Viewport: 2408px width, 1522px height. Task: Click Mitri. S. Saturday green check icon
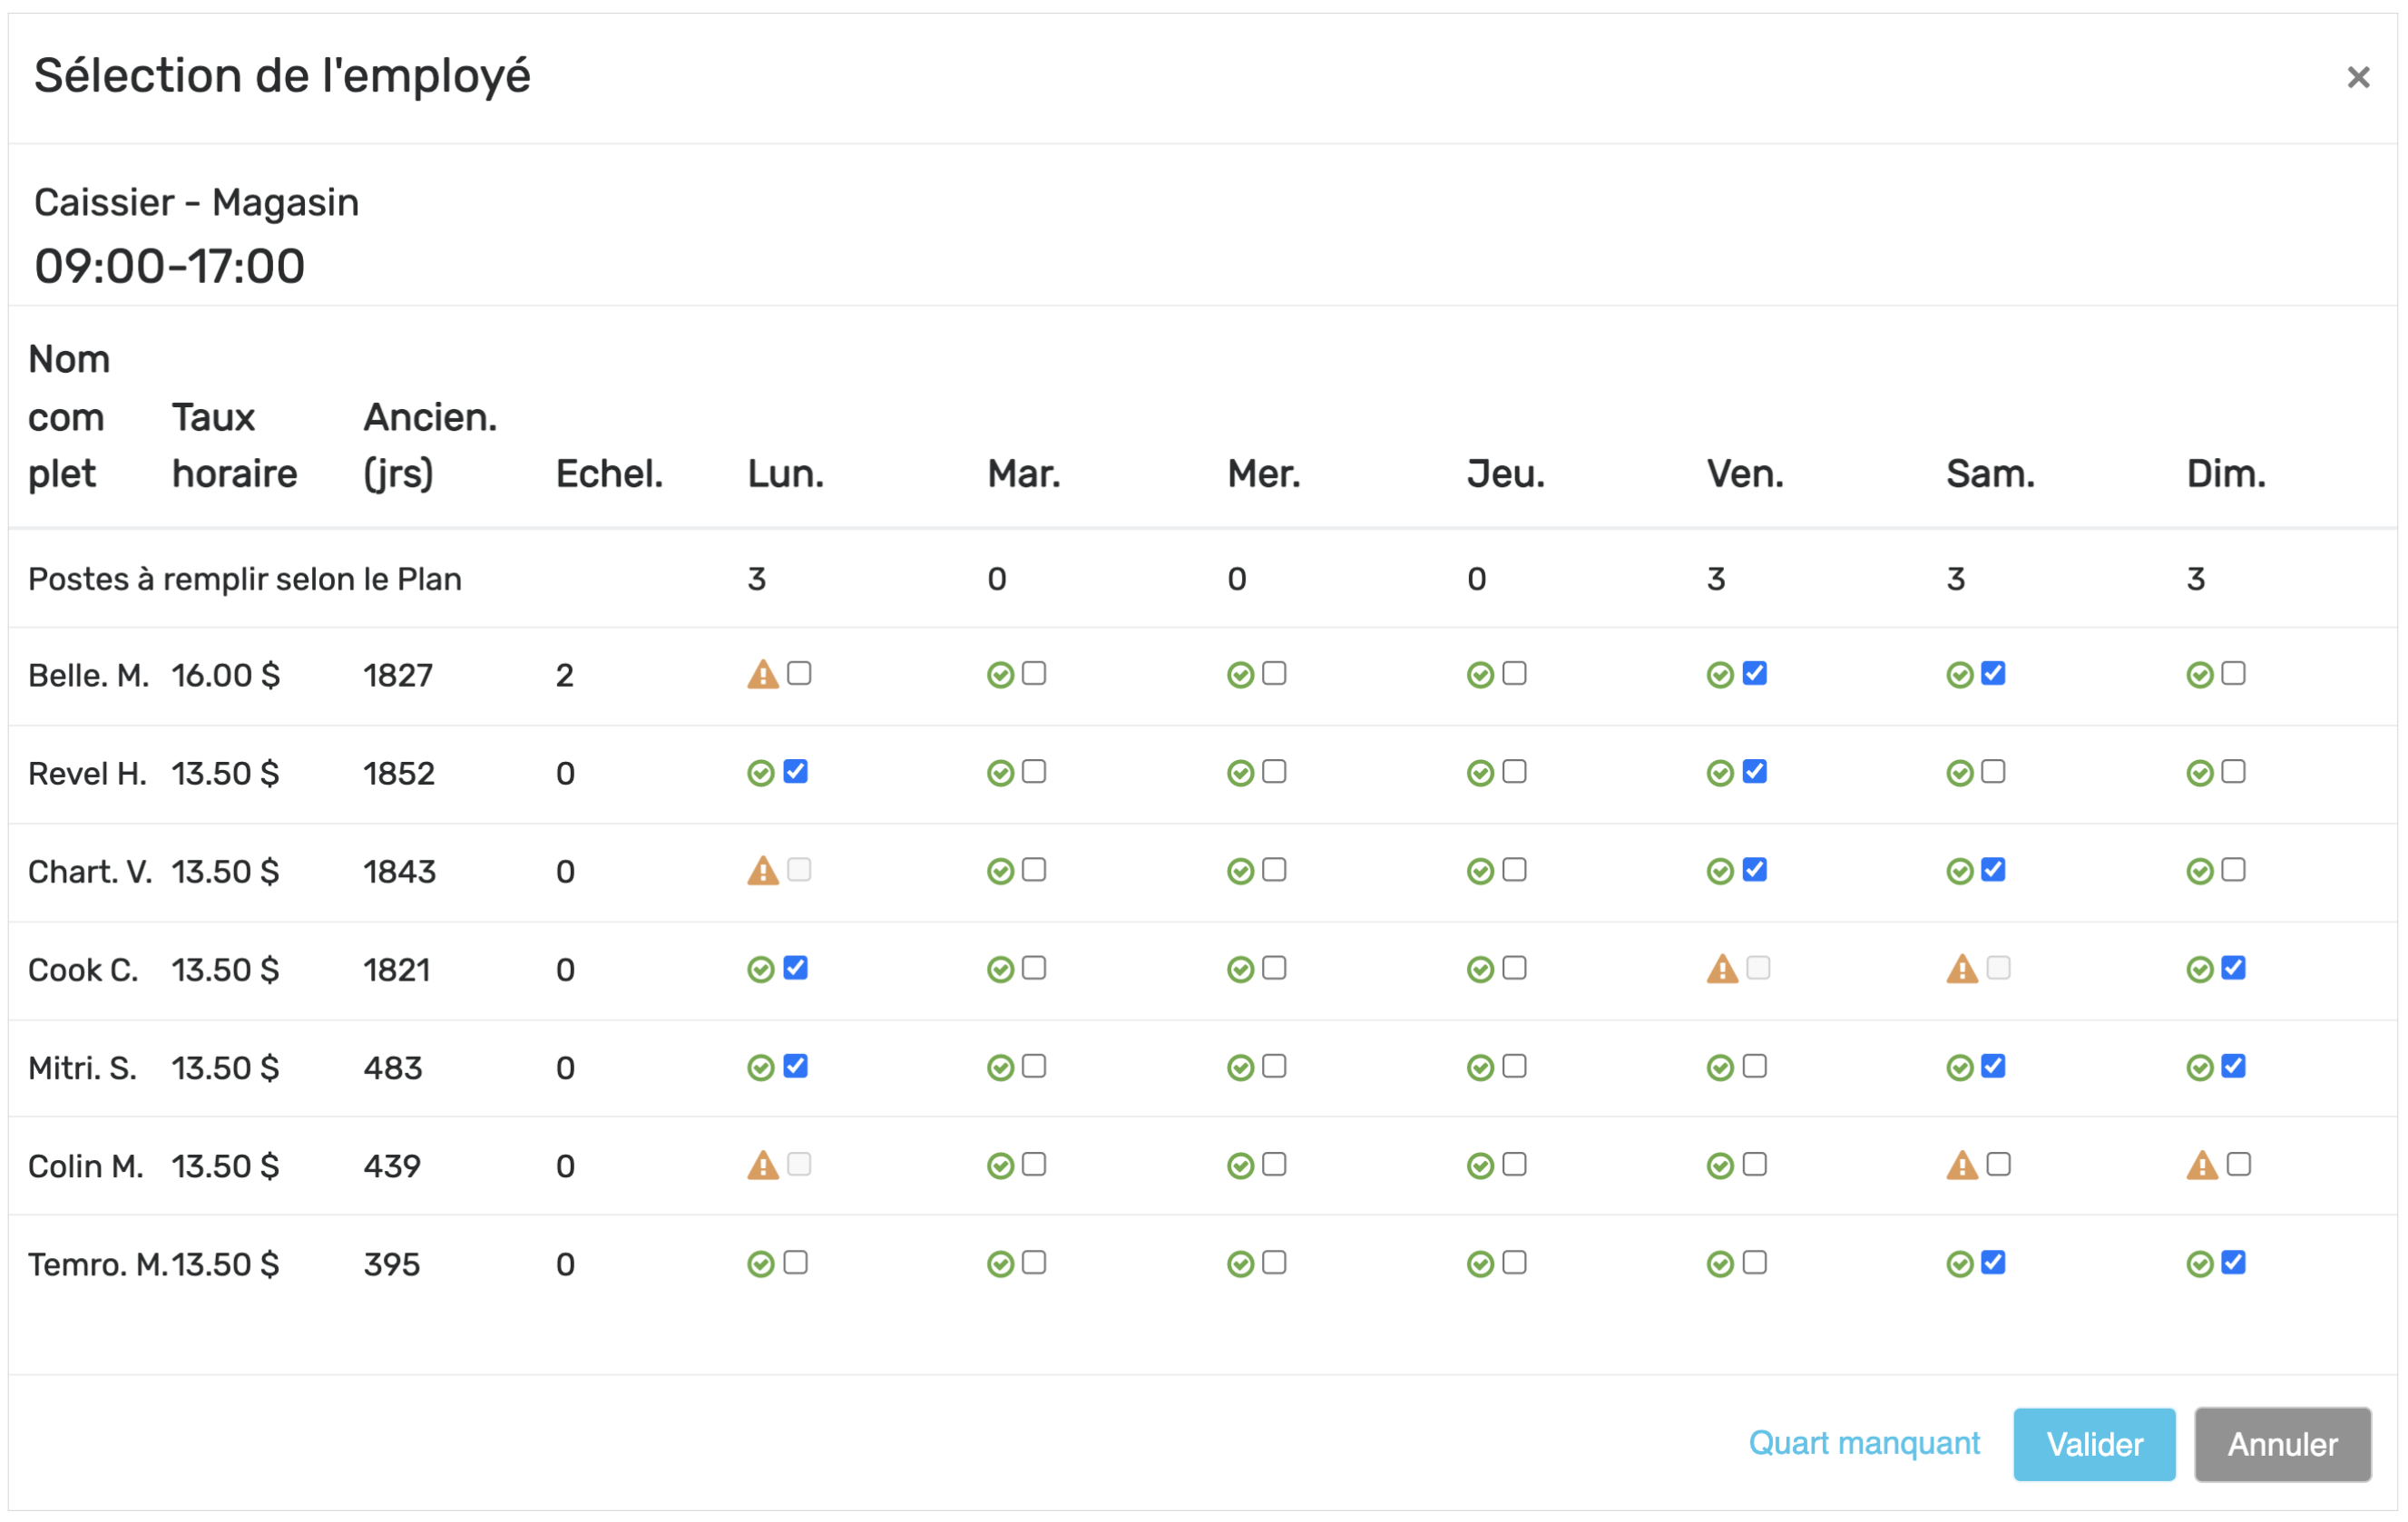1960,1068
